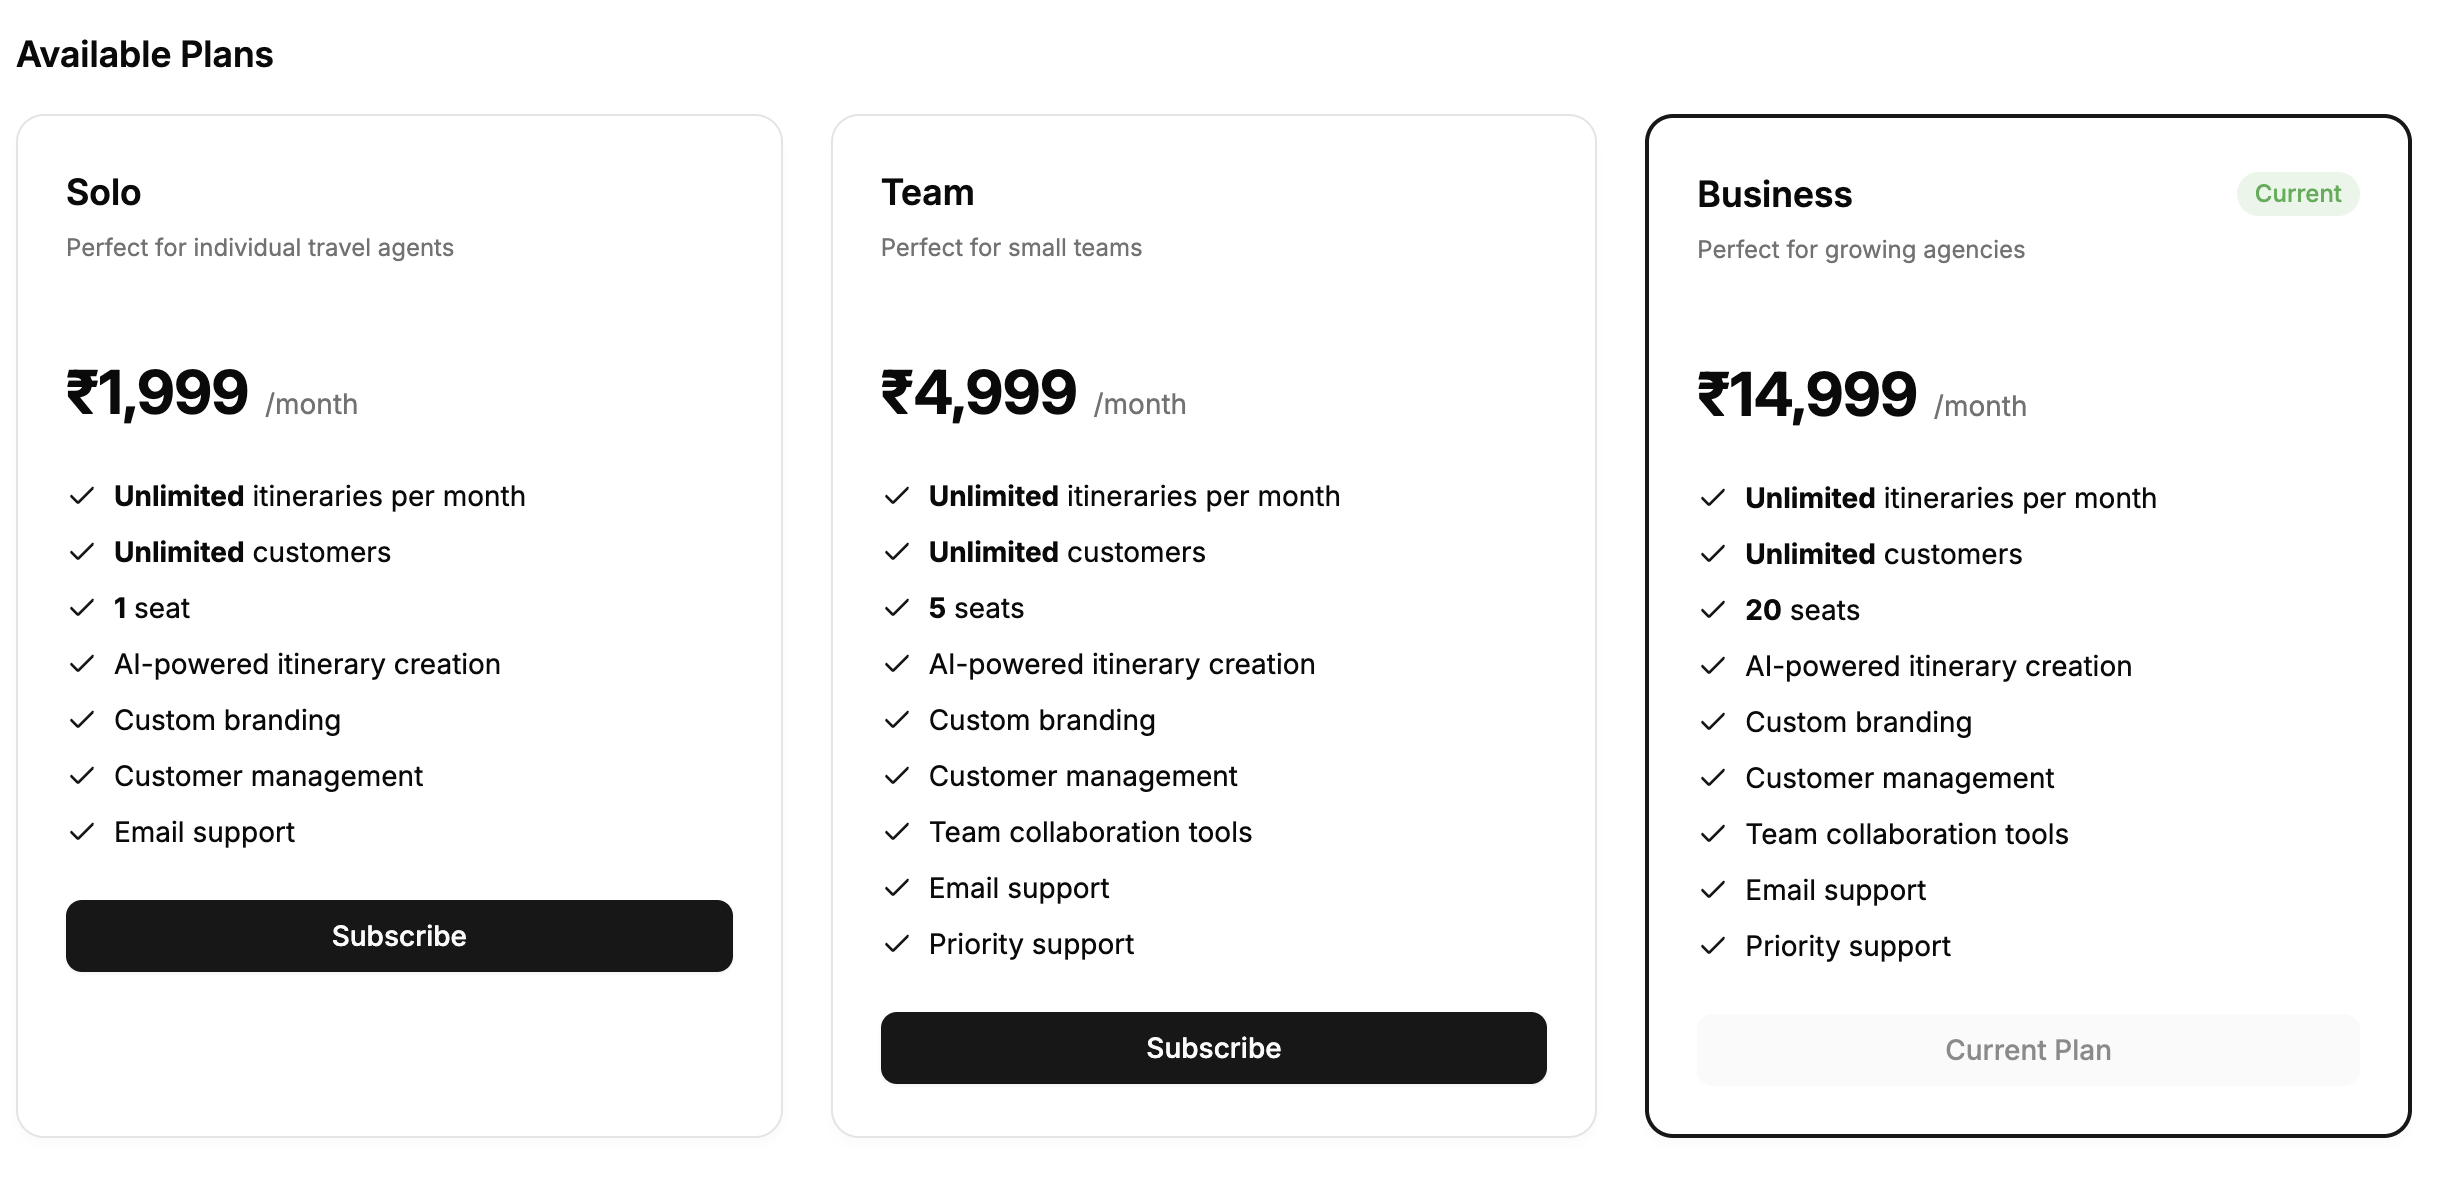This screenshot has height=1180, width=2440.
Task: Subscribe to the Solo plan
Action: pos(399,936)
